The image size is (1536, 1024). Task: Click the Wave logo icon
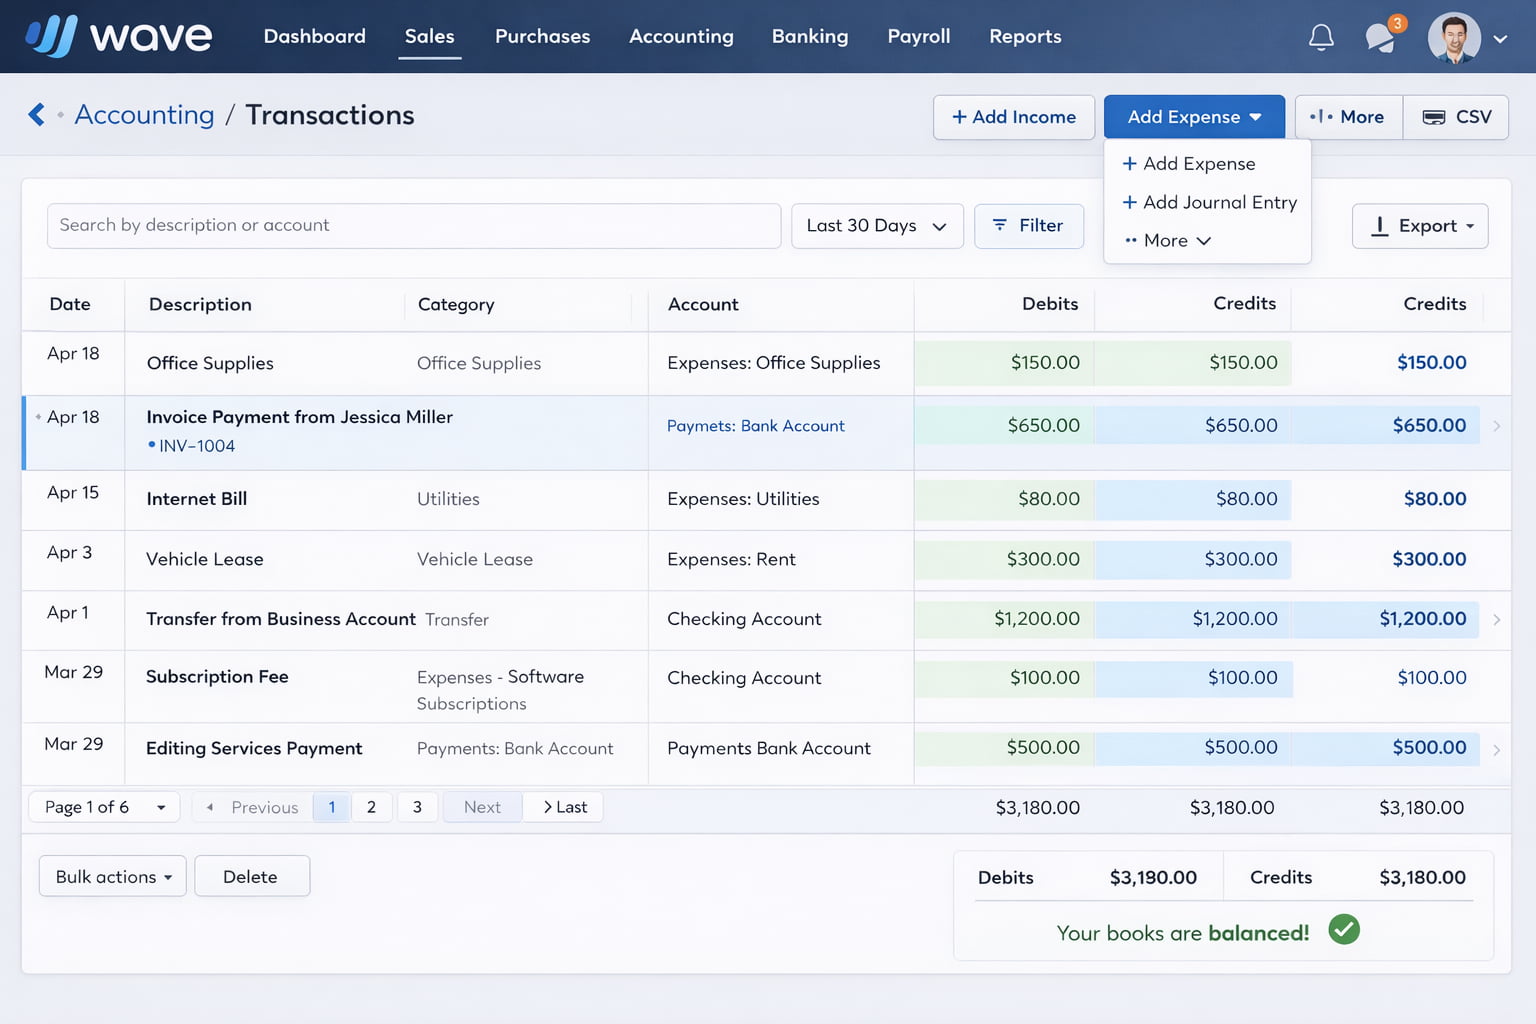(x=51, y=36)
